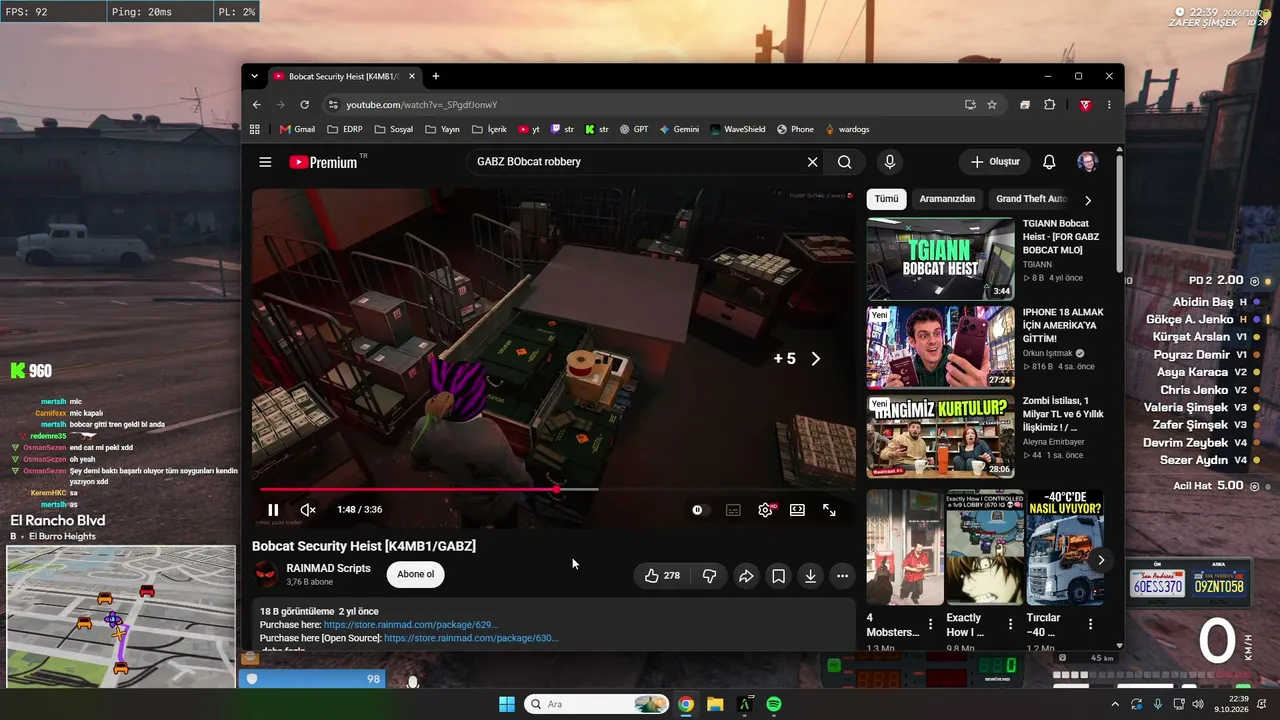Open the YouTube hamburger guide menu
Screen dimensions: 1280x720
coord(265,162)
